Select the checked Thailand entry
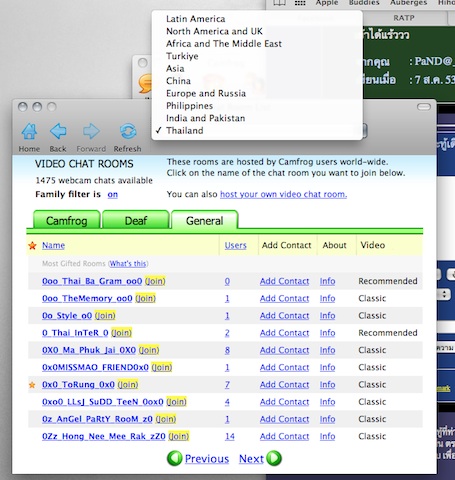This screenshot has width=455, height=480. click(184, 130)
